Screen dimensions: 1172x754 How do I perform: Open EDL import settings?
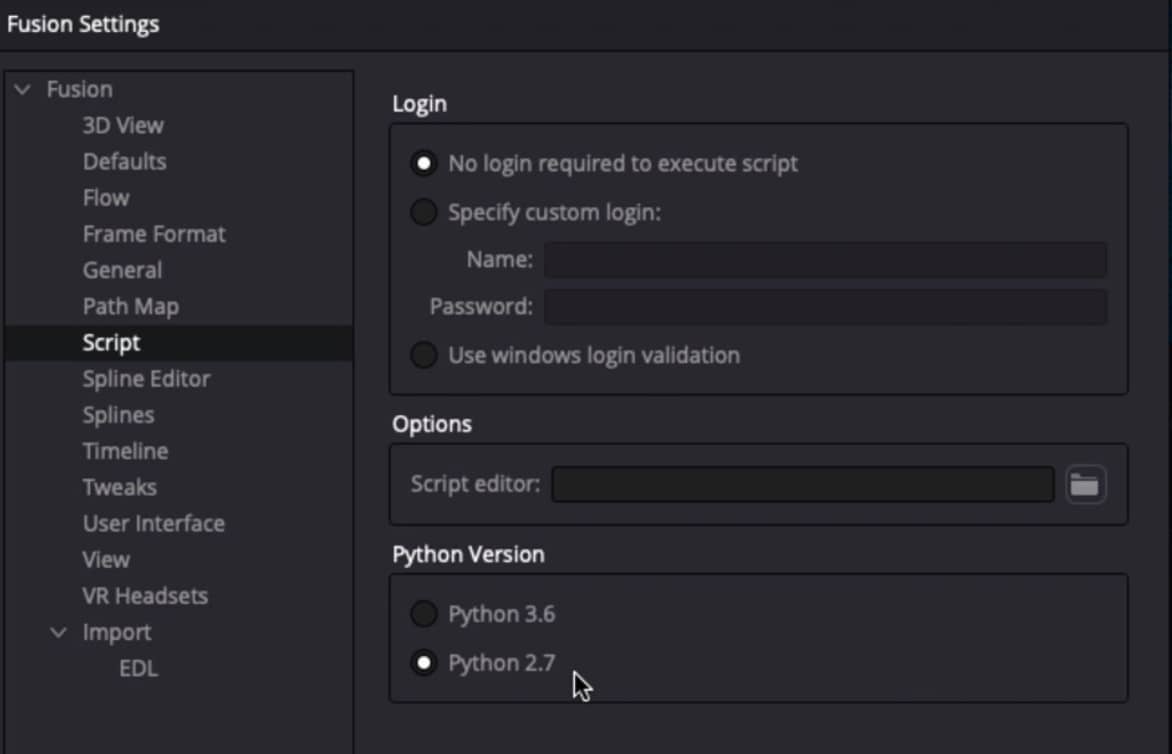(138, 669)
